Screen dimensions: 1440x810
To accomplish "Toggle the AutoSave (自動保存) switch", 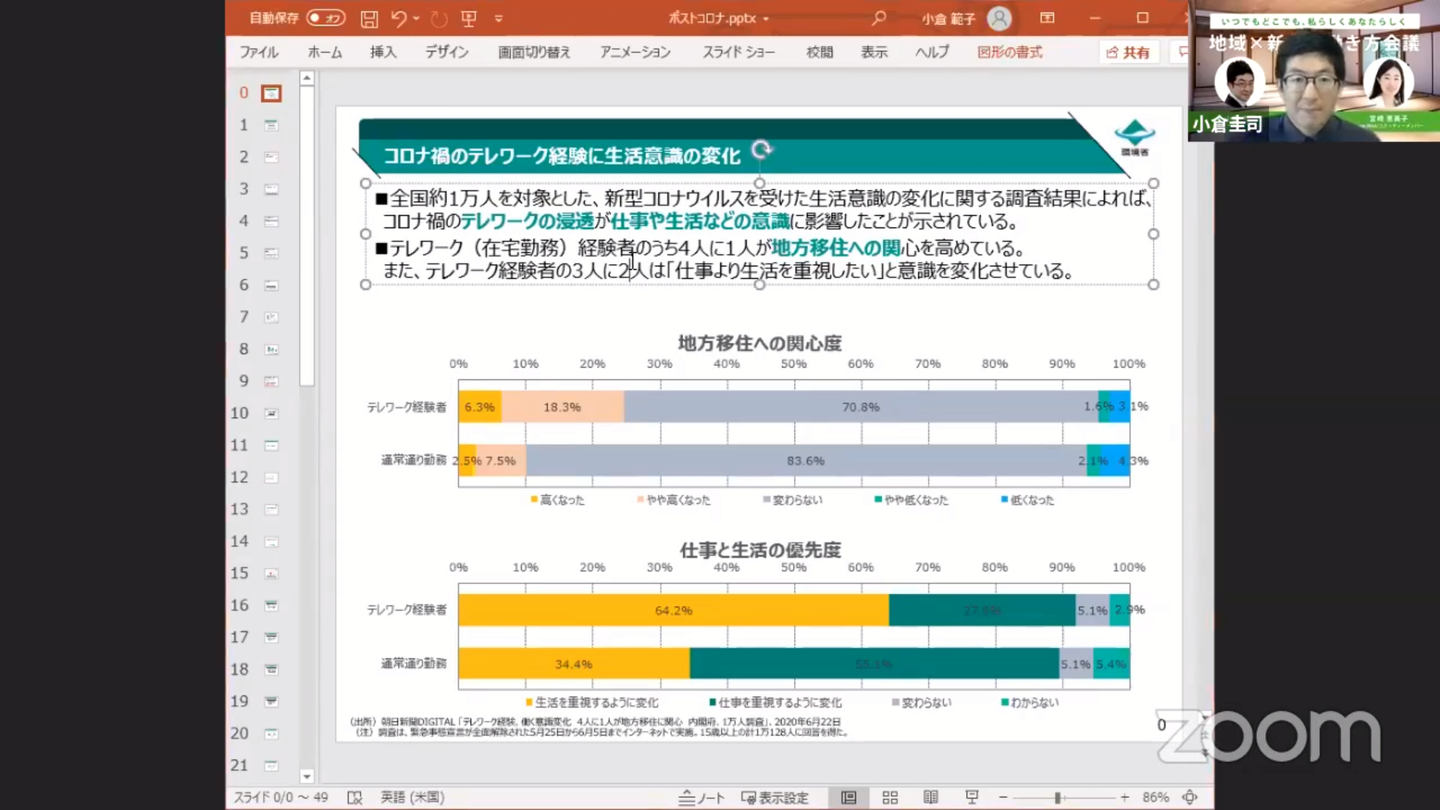I will [x=325, y=18].
